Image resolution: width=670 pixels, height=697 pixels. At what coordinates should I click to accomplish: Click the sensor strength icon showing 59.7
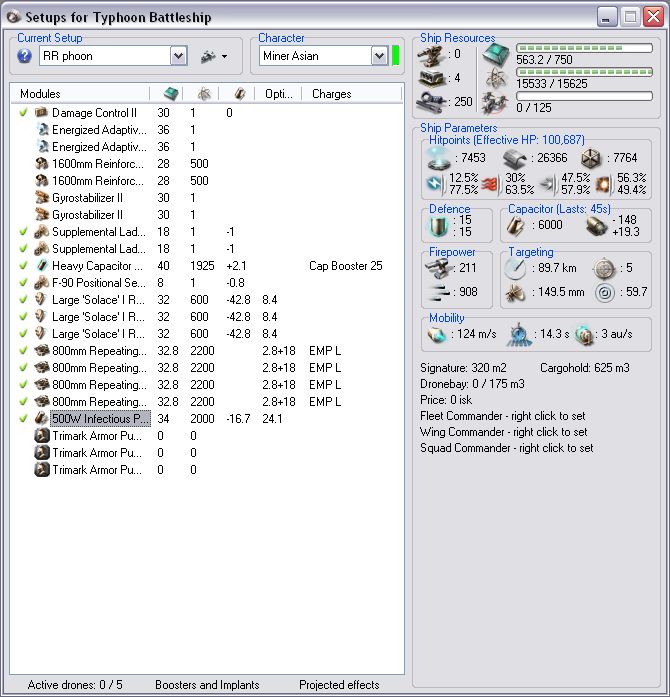[605, 292]
